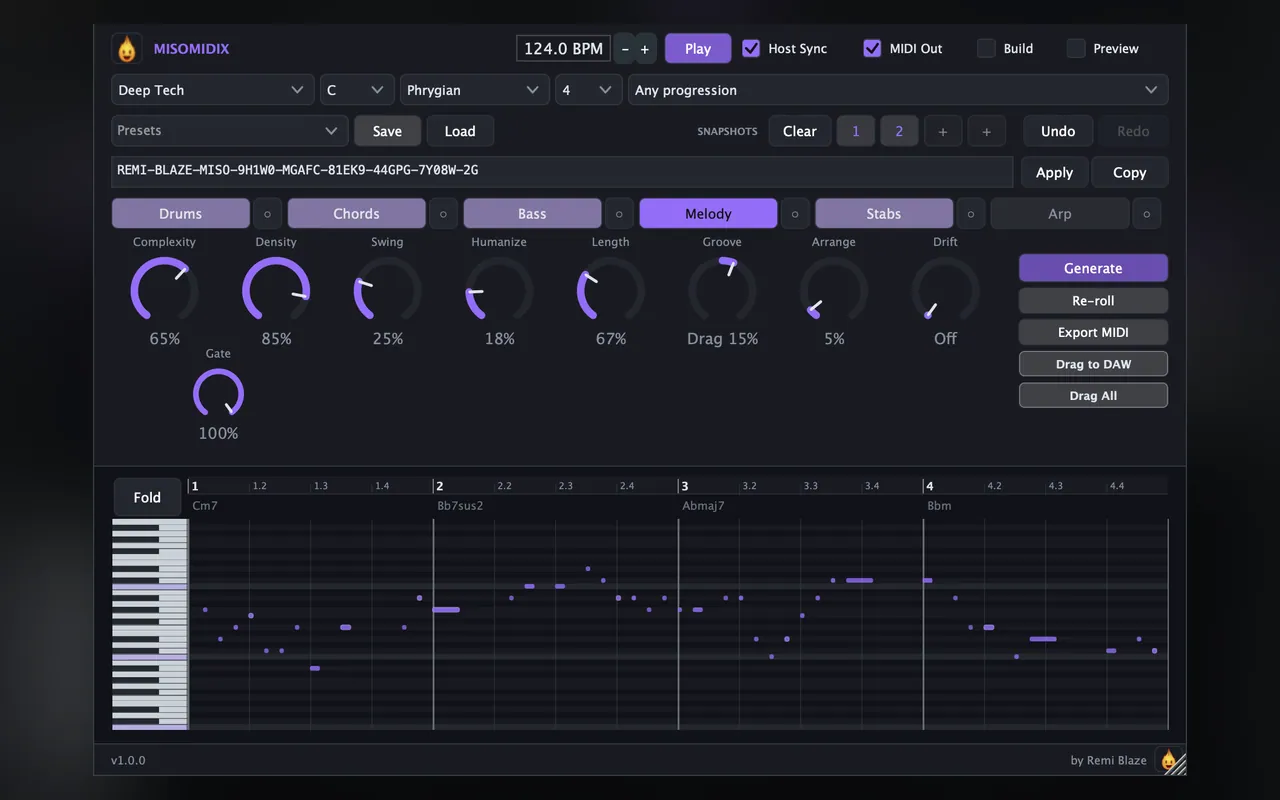1280x800 pixels.
Task: Select snapshot slot 2
Action: pos(899,131)
